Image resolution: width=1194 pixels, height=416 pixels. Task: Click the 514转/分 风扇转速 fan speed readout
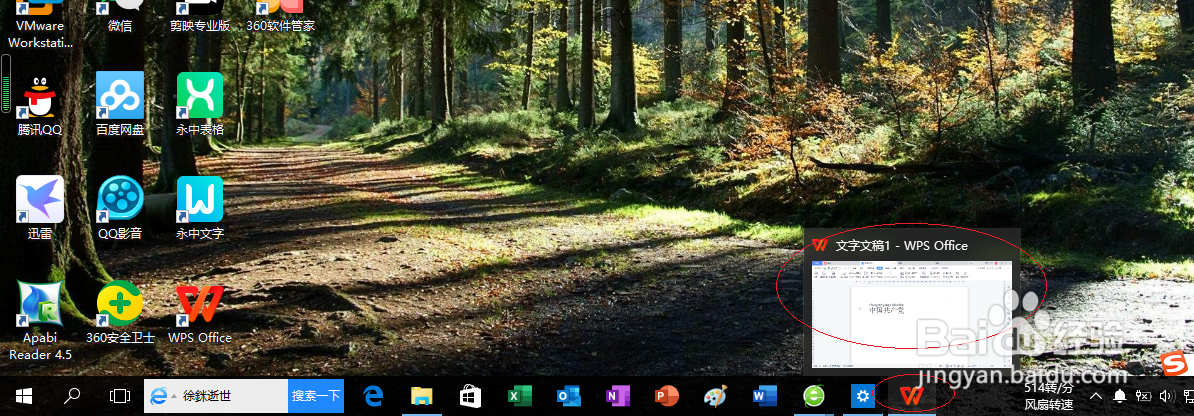[1049, 396]
